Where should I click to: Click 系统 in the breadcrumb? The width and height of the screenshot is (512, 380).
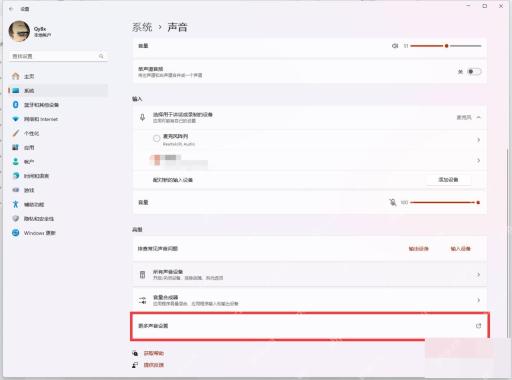click(142, 27)
